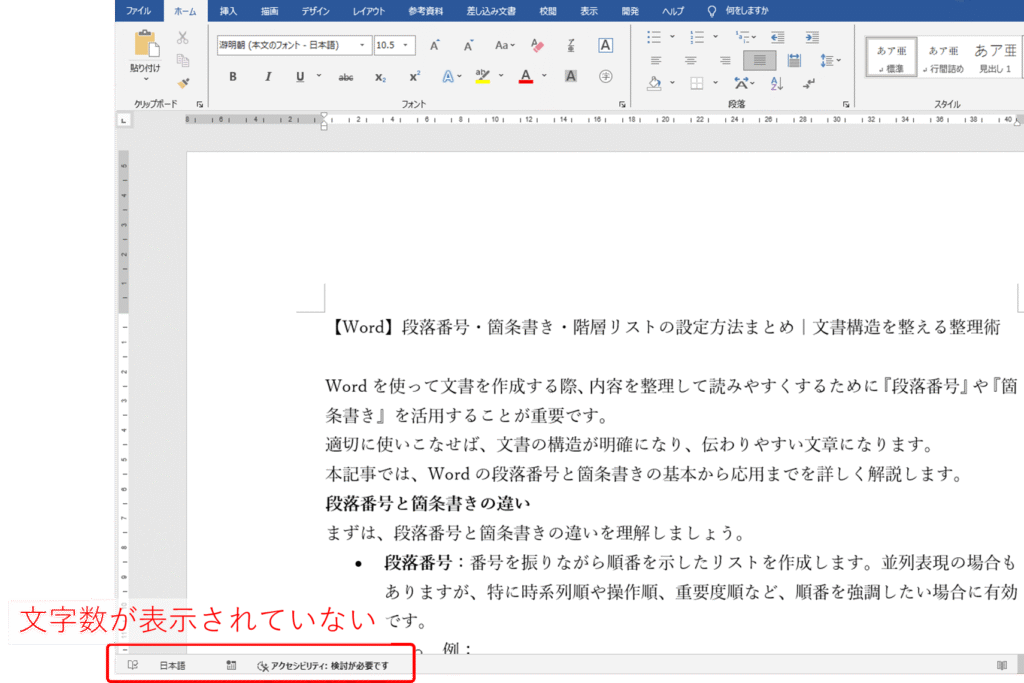This screenshot has height=683, width=1024.
Task: Toggle superscript formatting
Action: click(415, 76)
